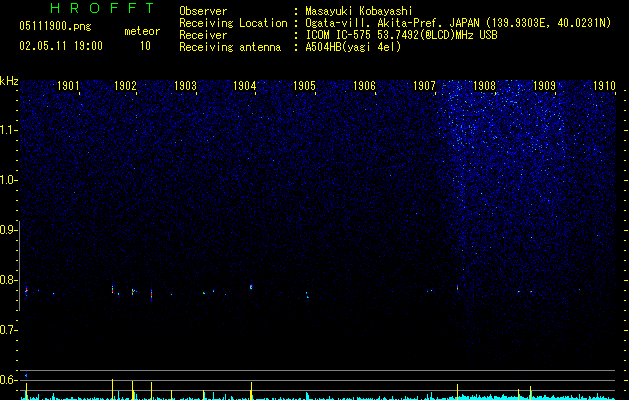Click the 1902 time label
629x400 pixels.
[126, 86]
